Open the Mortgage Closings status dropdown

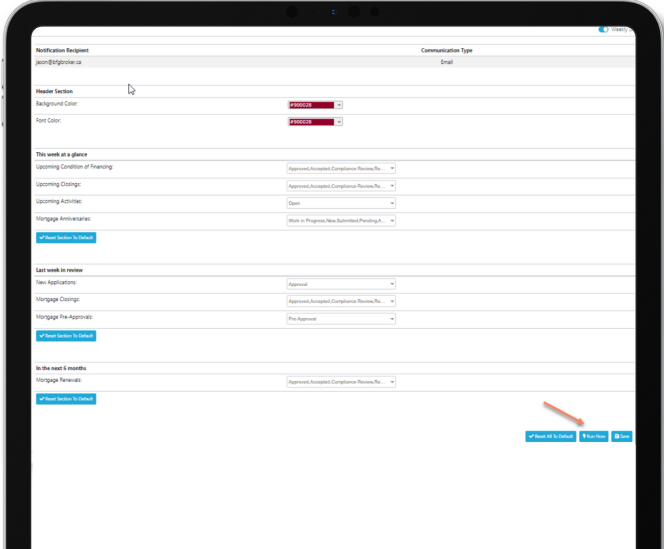[341, 301]
